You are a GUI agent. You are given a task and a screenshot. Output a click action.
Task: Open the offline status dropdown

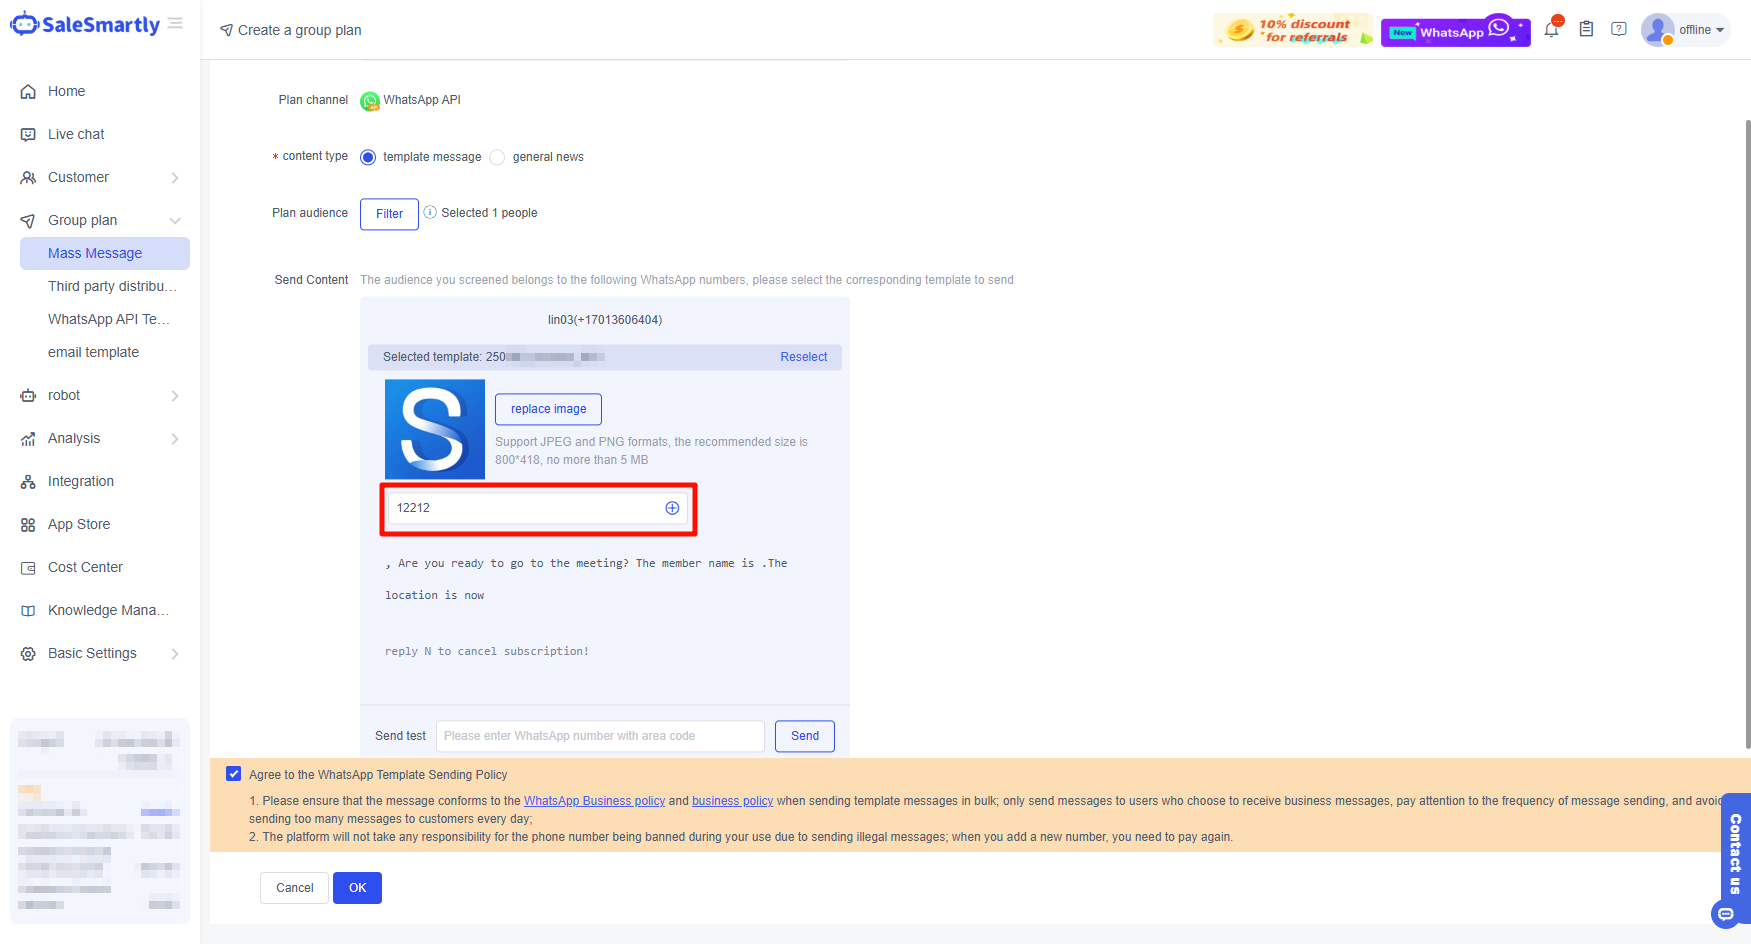(1702, 30)
